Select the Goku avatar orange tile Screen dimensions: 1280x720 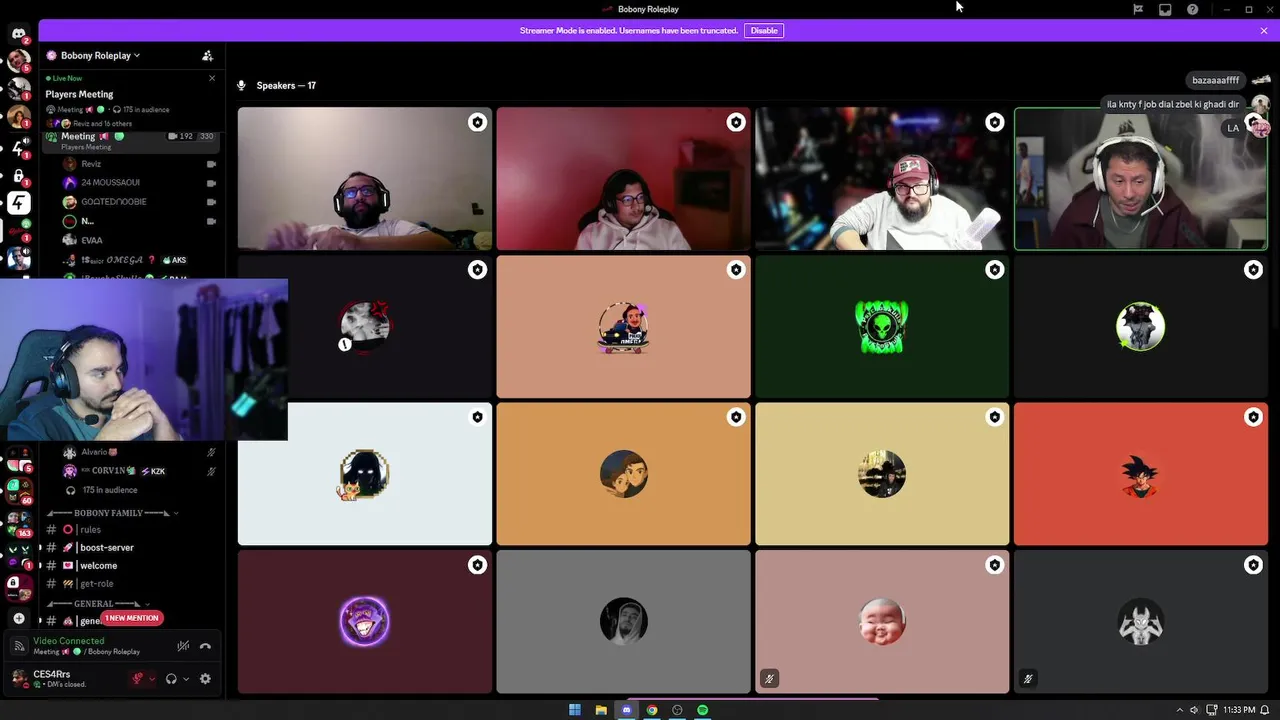tap(1141, 474)
